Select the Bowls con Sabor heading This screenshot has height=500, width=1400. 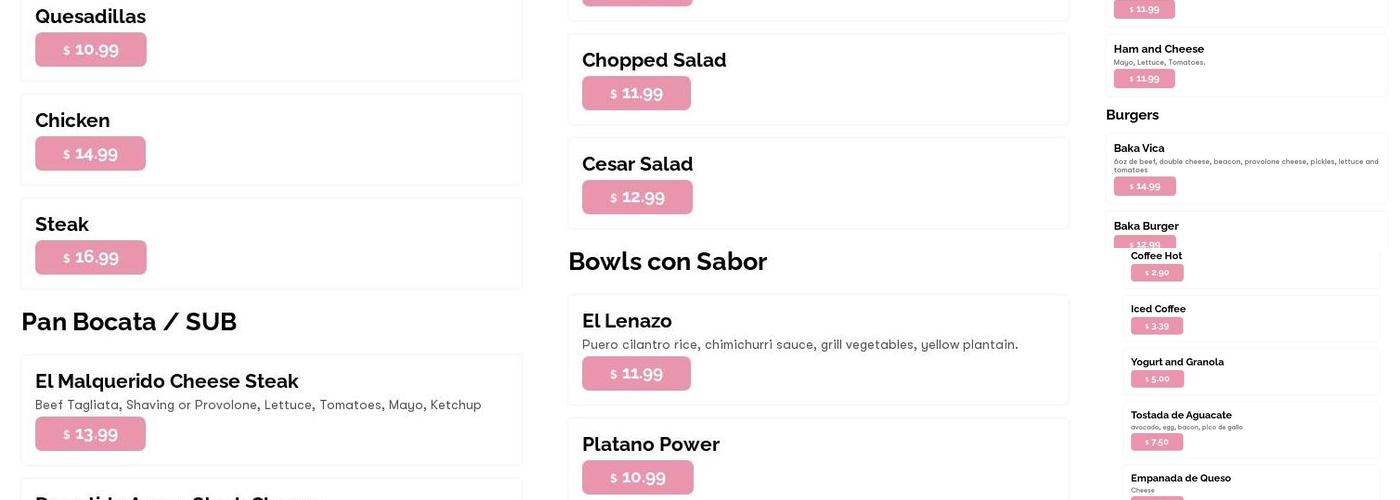point(667,262)
